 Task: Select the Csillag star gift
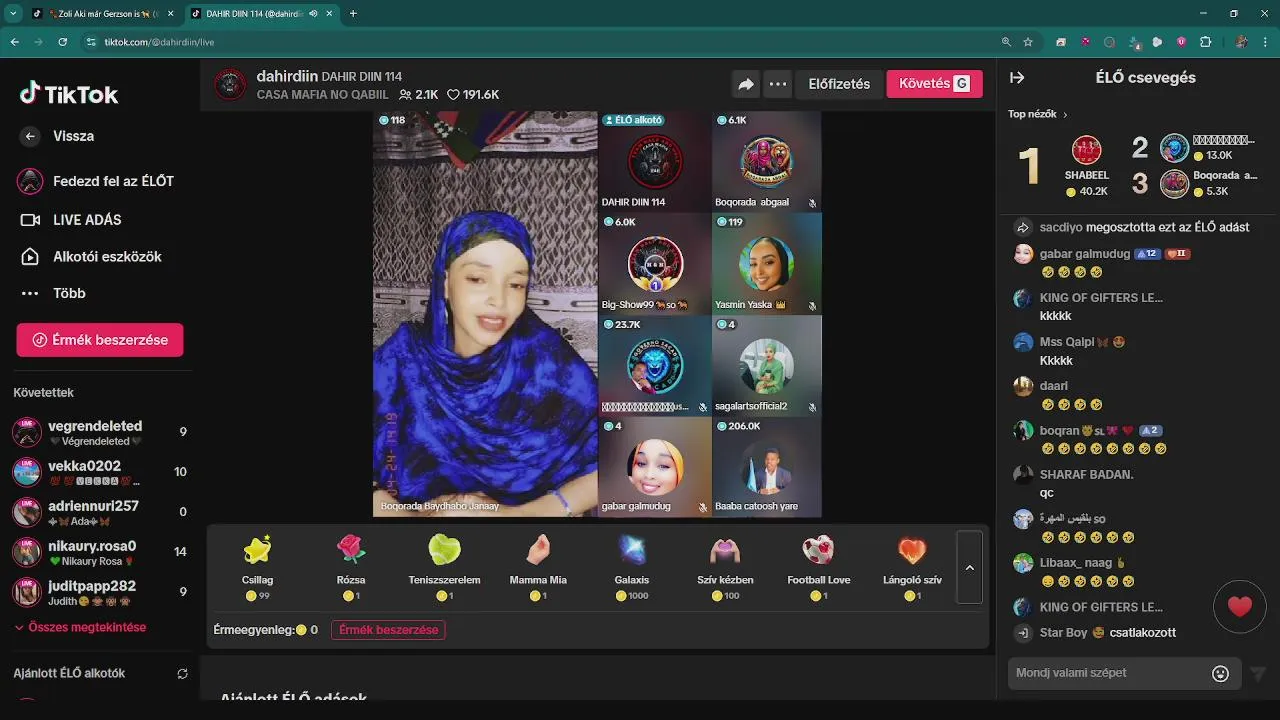tap(258, 567)
